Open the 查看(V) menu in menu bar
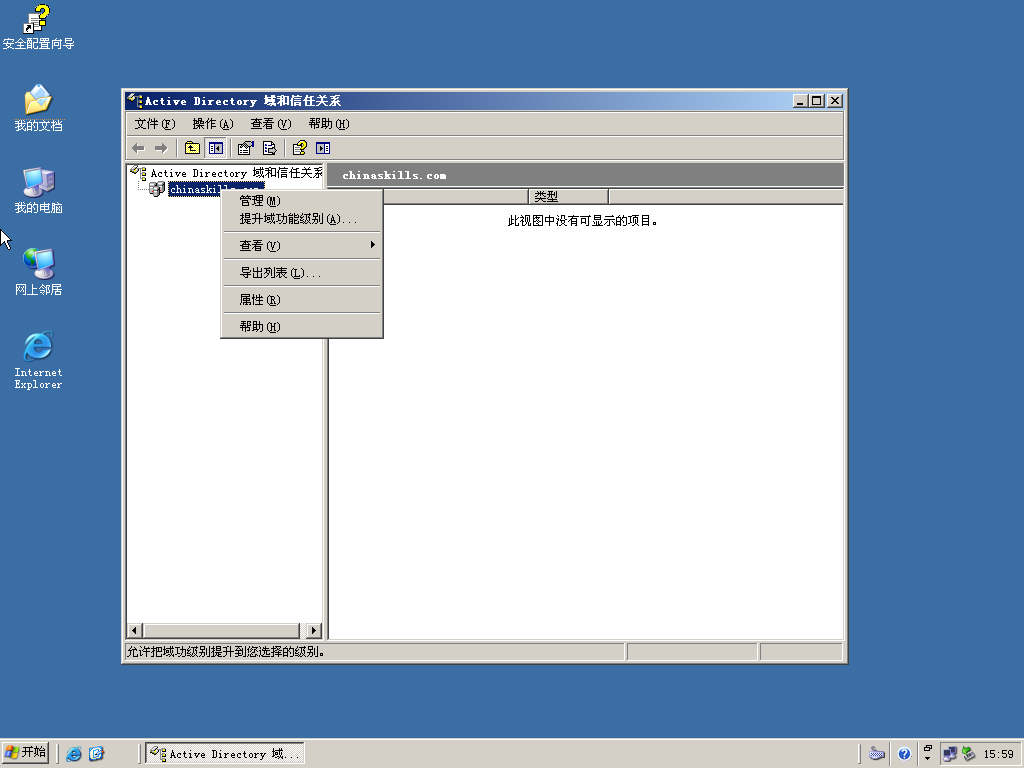This screenshot has height=768, width=1024. (x=271, y=123)
